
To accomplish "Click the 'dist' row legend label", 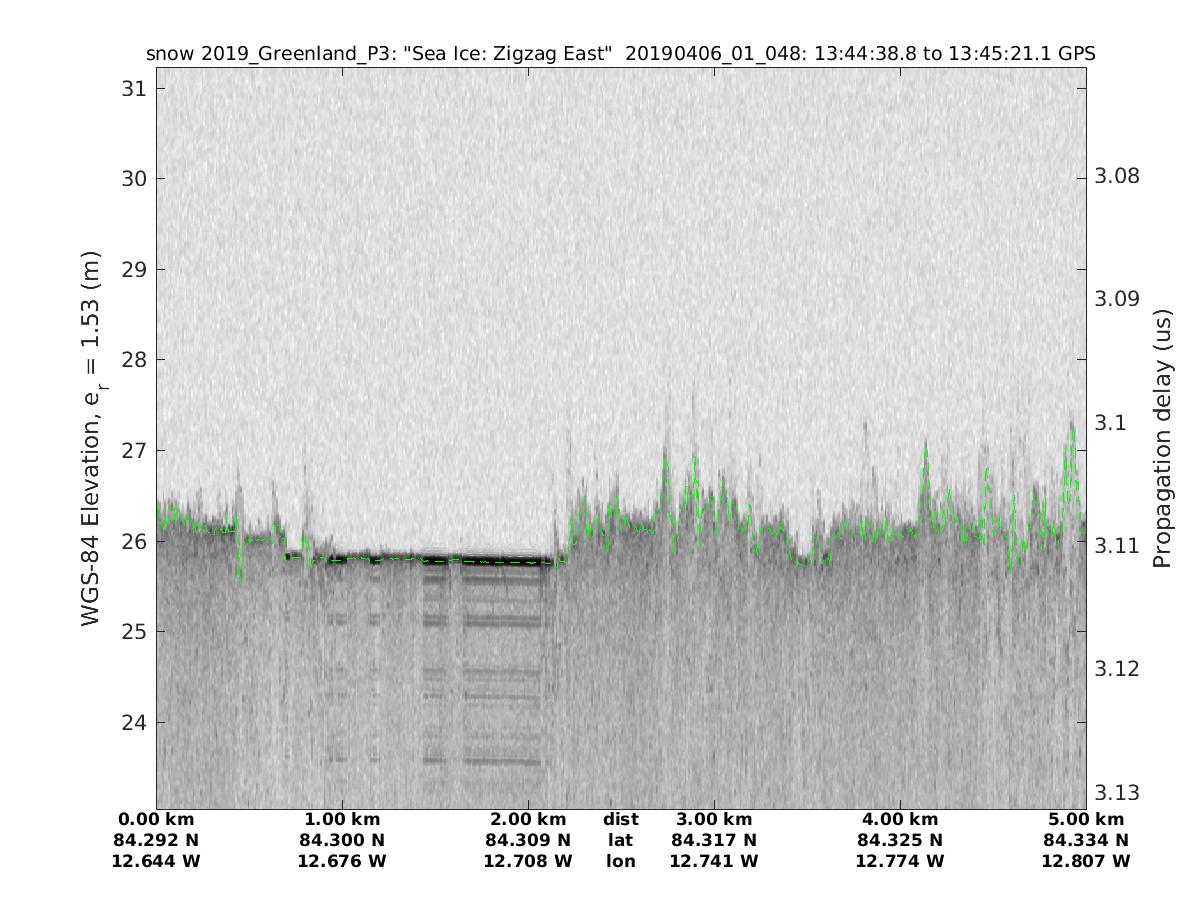I will coord(620,820).
